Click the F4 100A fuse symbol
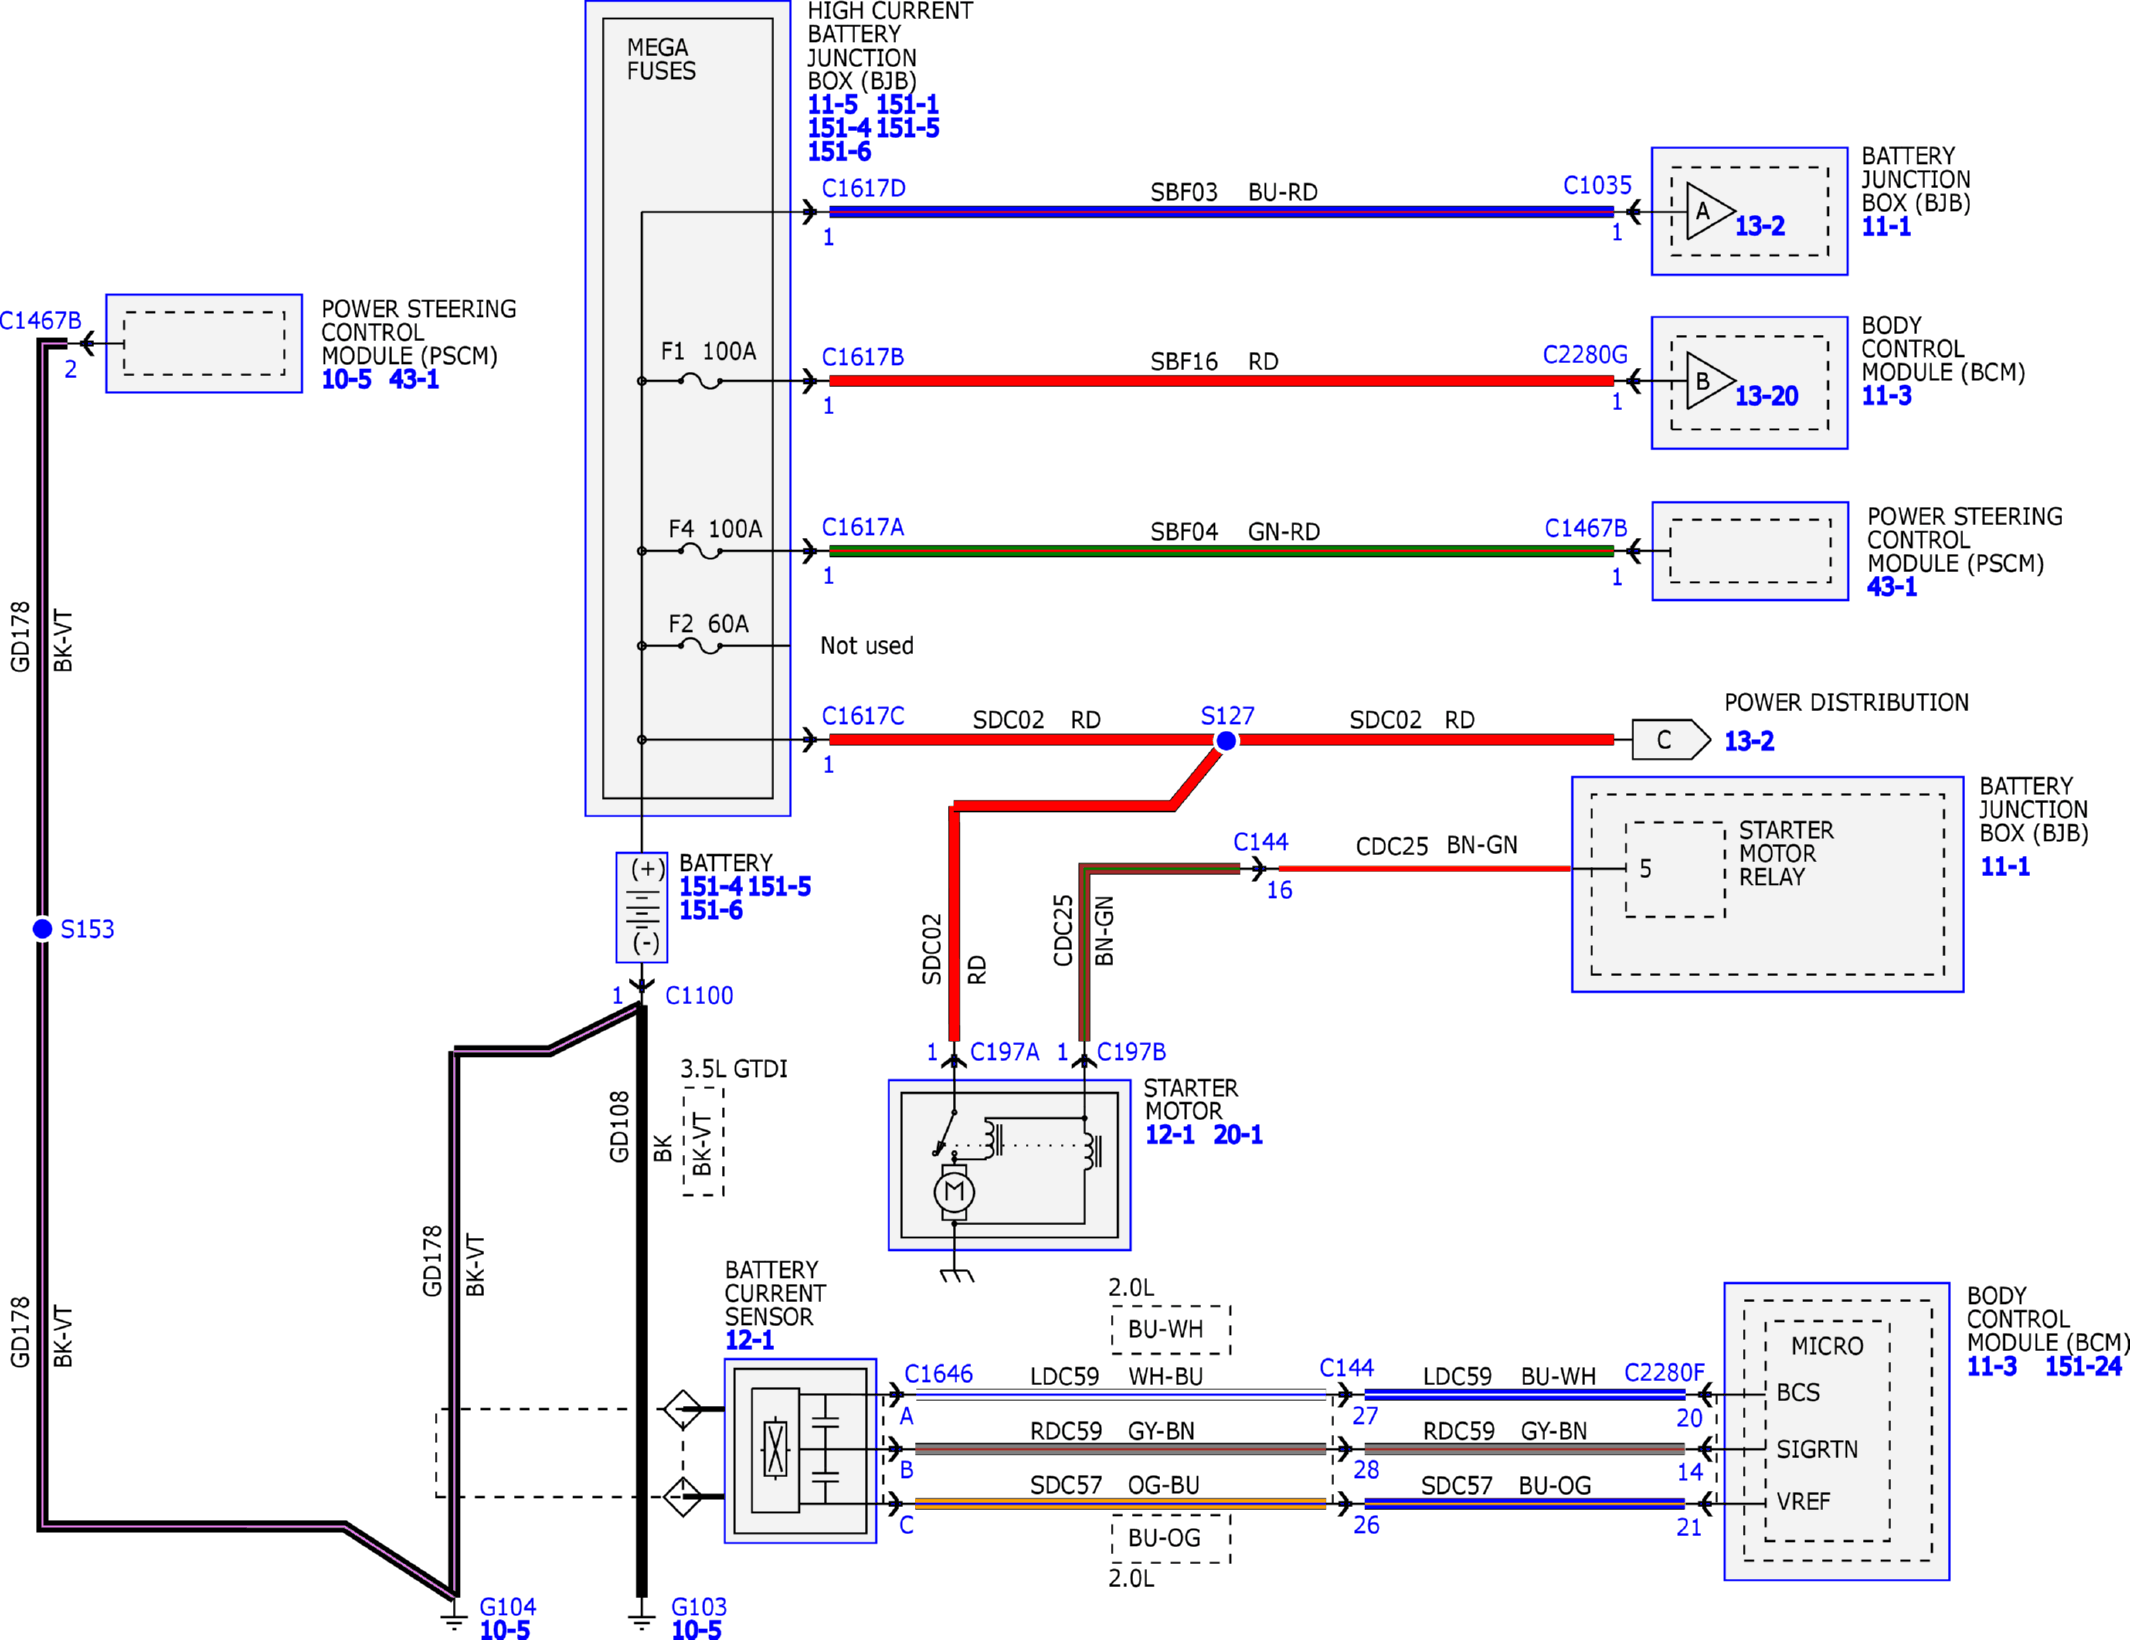The image size is (2130, 1640). pyautogui.click(x=700, y=551)
